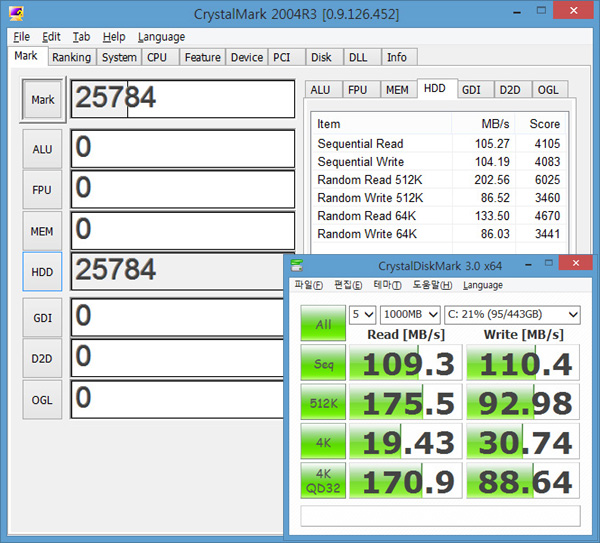
Task: Open the Language menu in CrystalDiskMark
Action: pyautogui.click(x=483, y=285)
